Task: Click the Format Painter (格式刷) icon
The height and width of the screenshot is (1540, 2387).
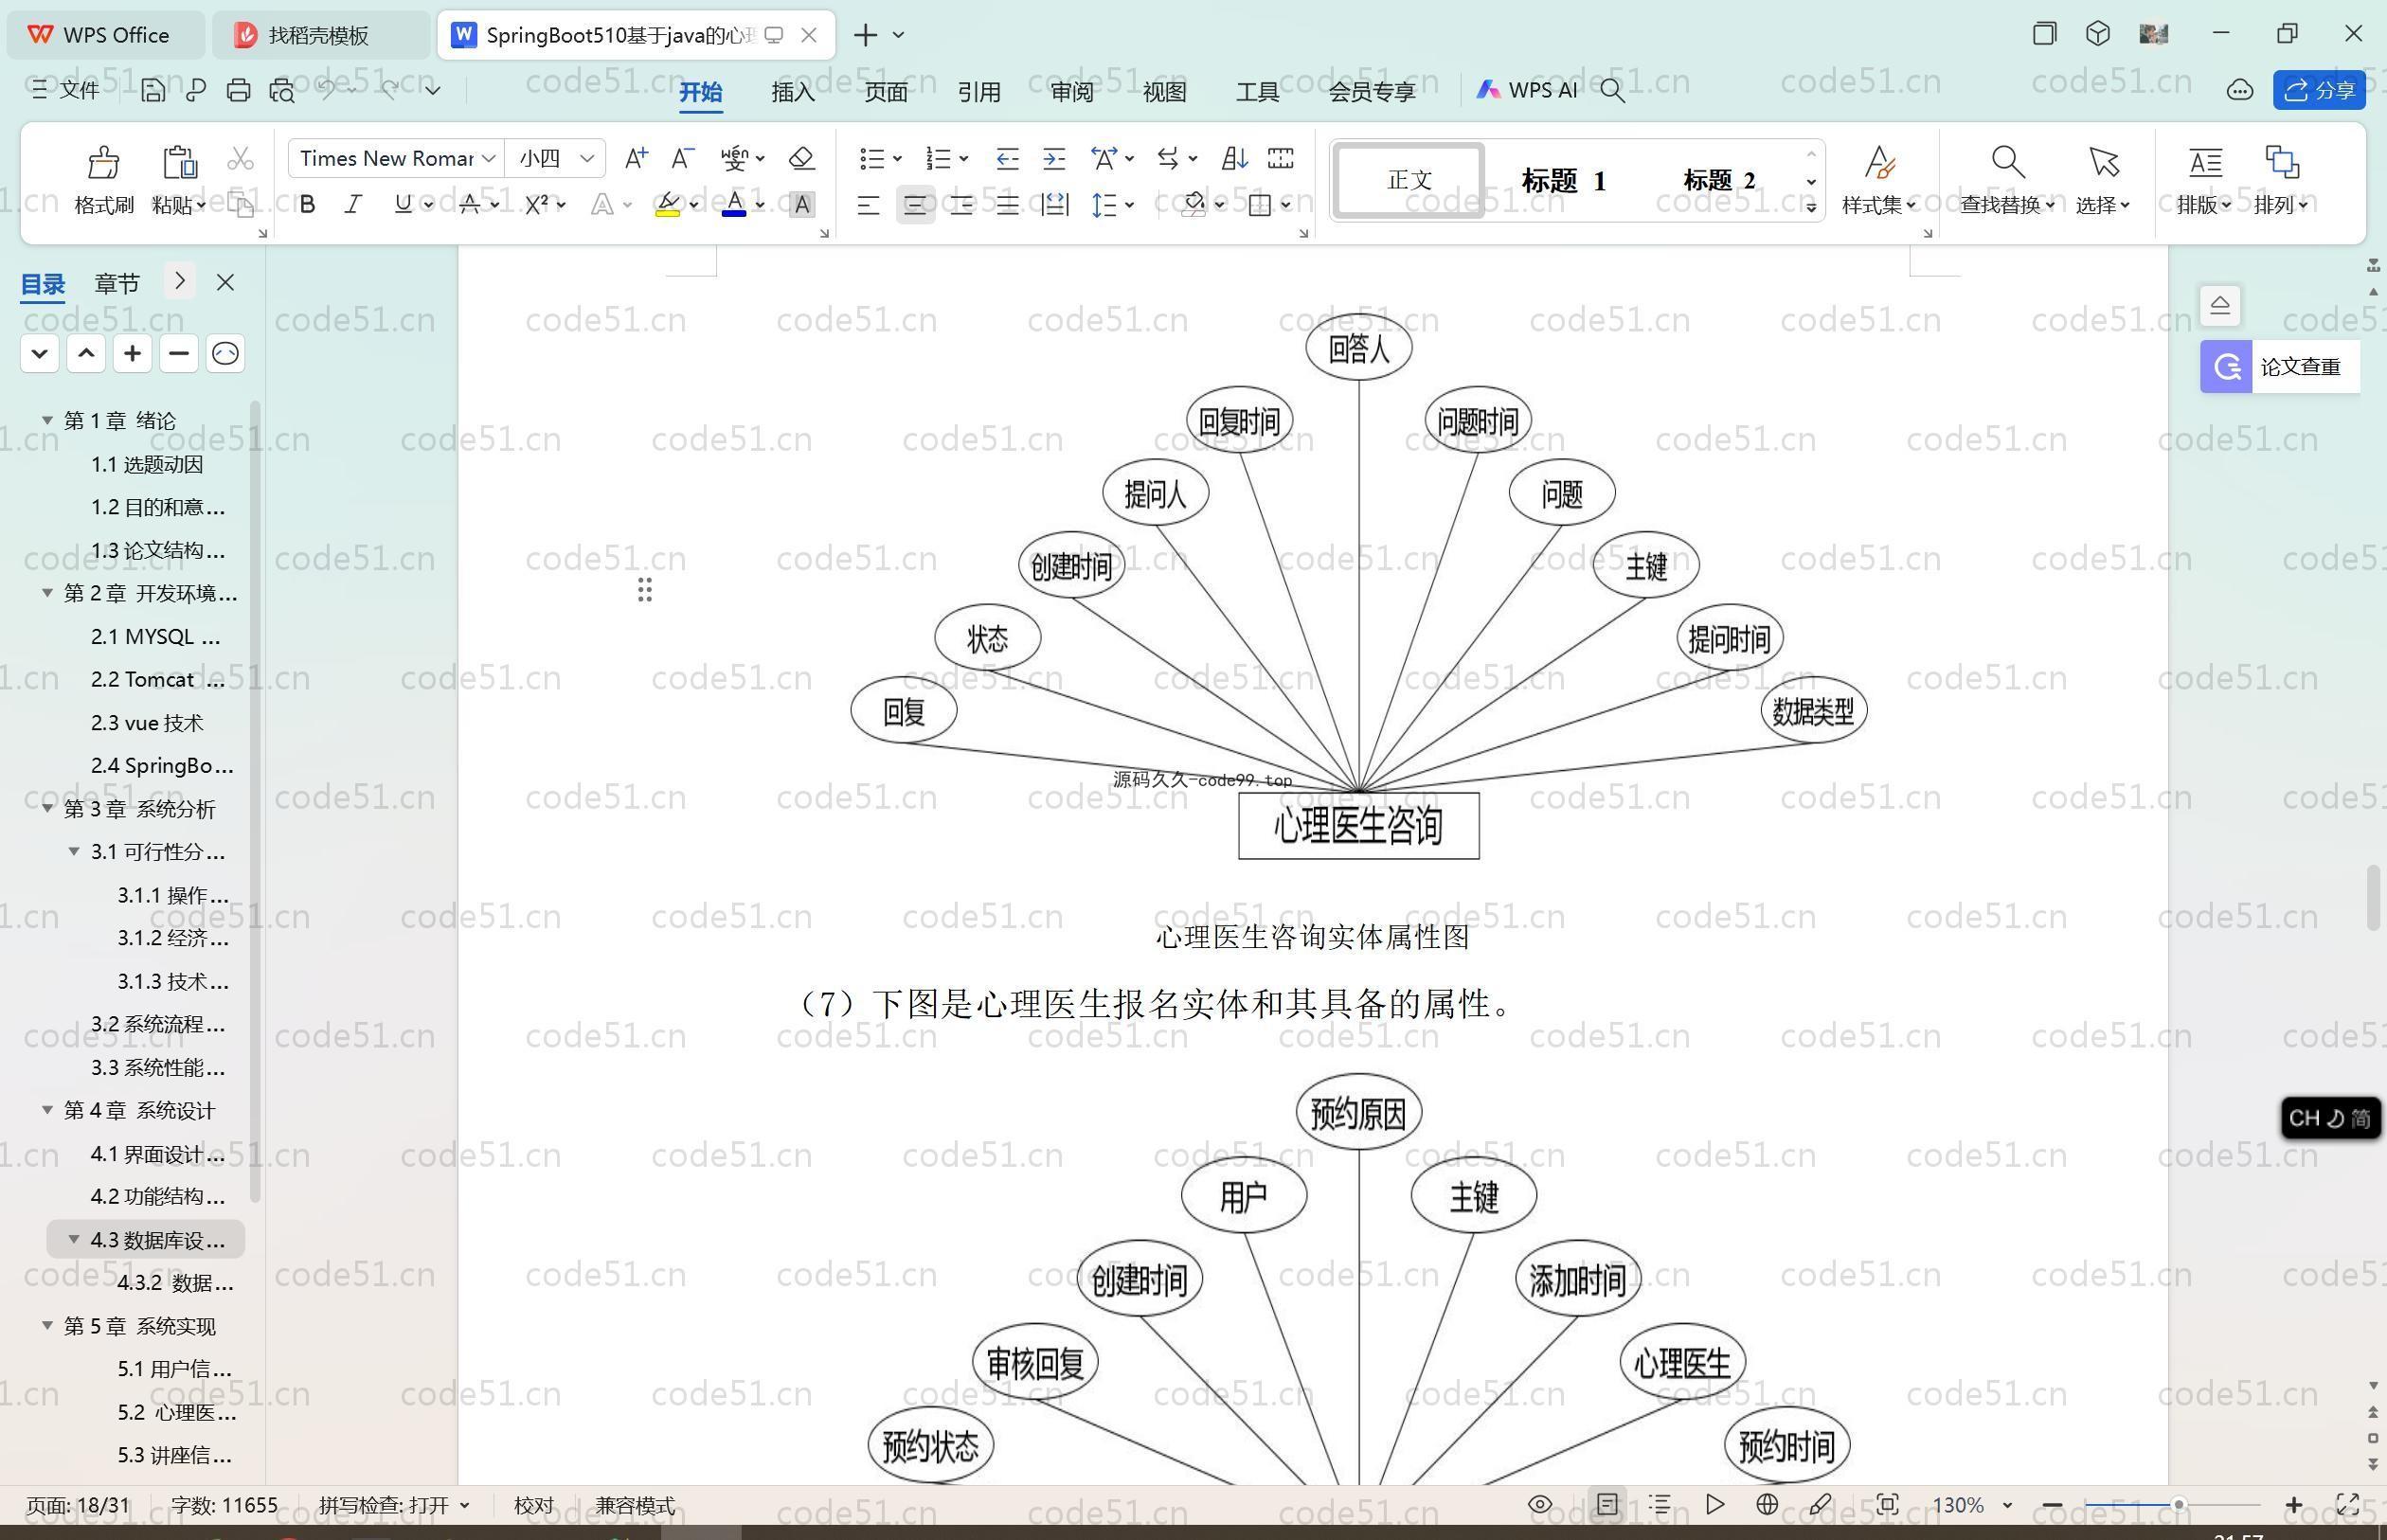Action: click(104, 161)
